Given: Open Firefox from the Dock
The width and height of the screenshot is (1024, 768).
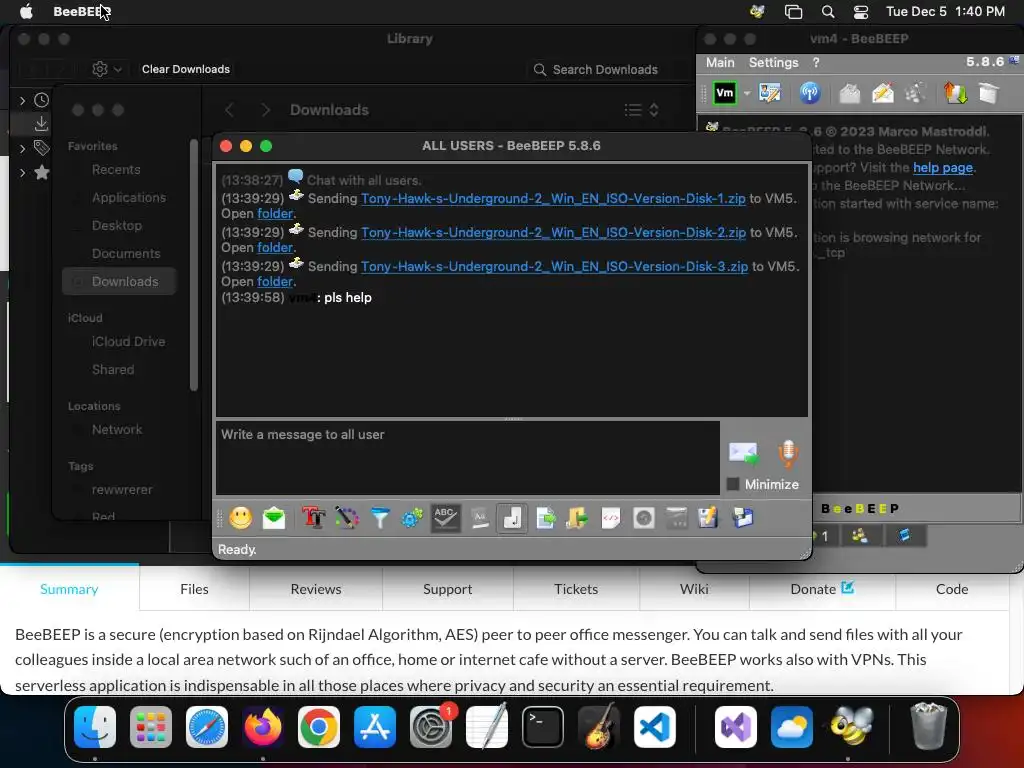Looking at the screenshot, I should [x=263, y=727].
